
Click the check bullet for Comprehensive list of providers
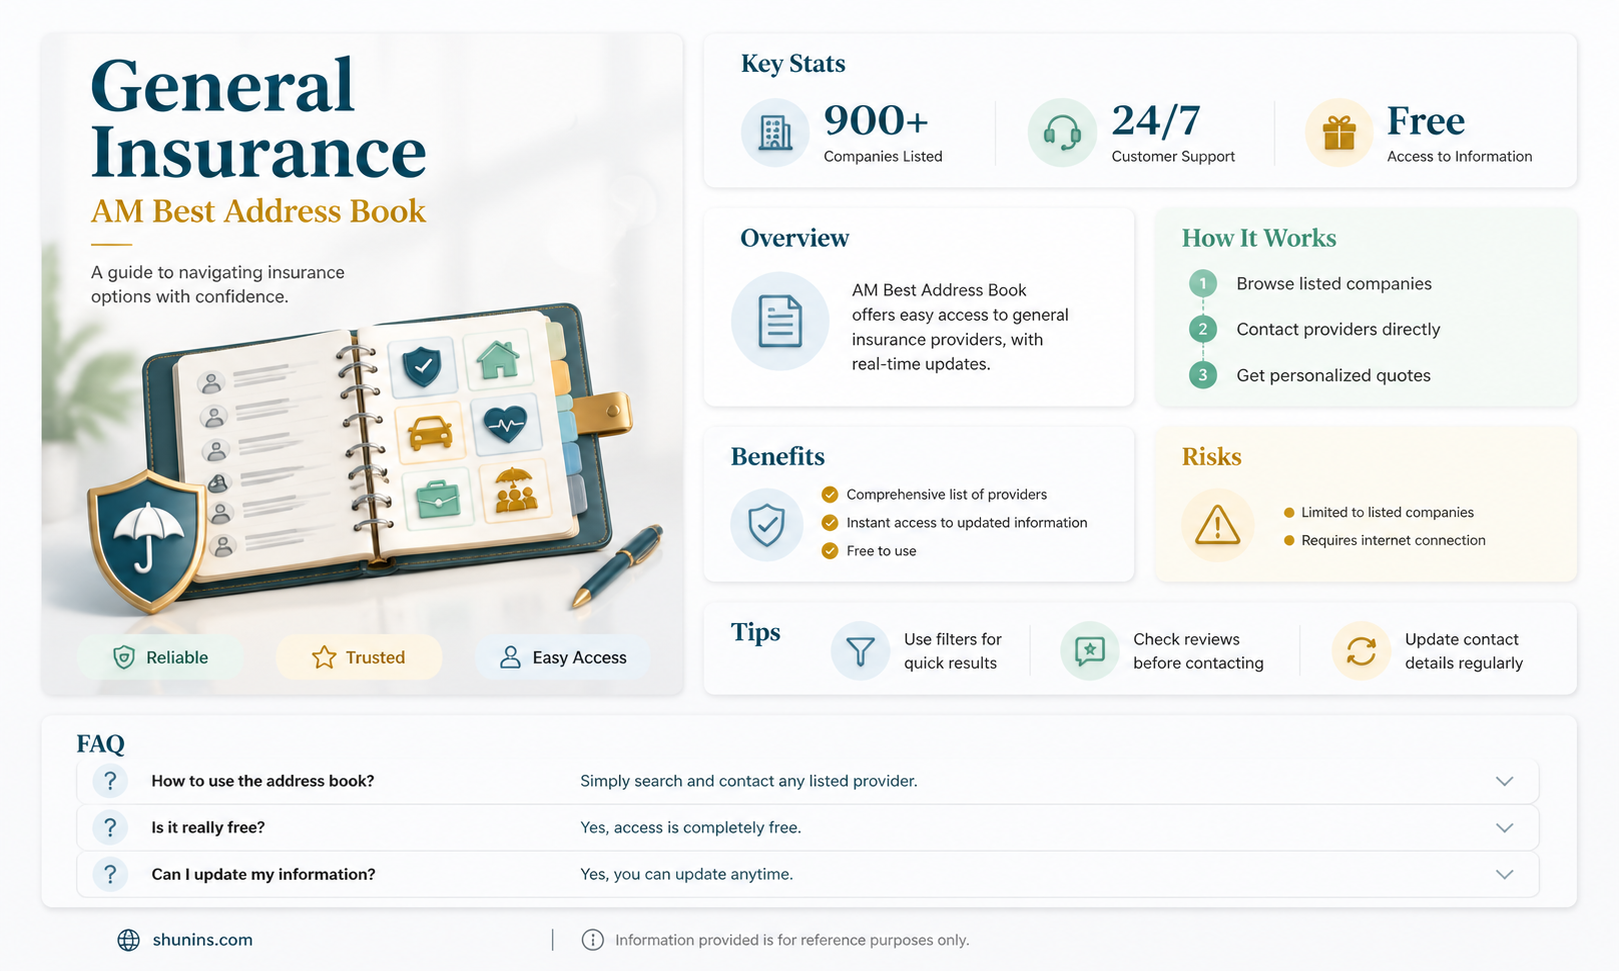click(830, 494)
